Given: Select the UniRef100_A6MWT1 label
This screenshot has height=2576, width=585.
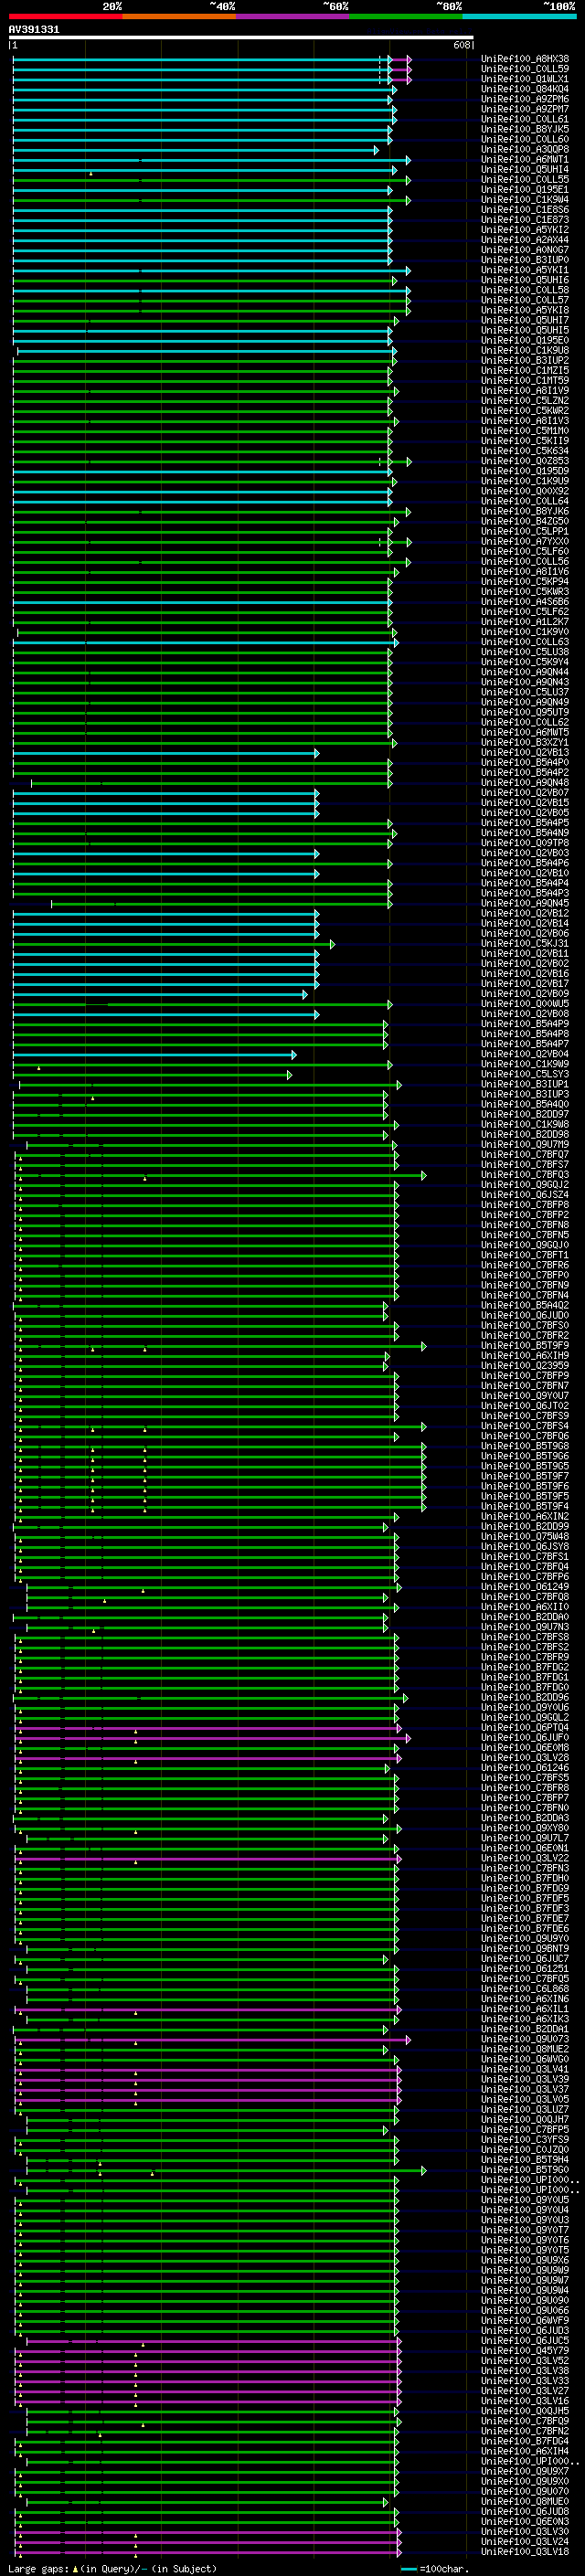Looking at the screenshot, I should point(525,159).
